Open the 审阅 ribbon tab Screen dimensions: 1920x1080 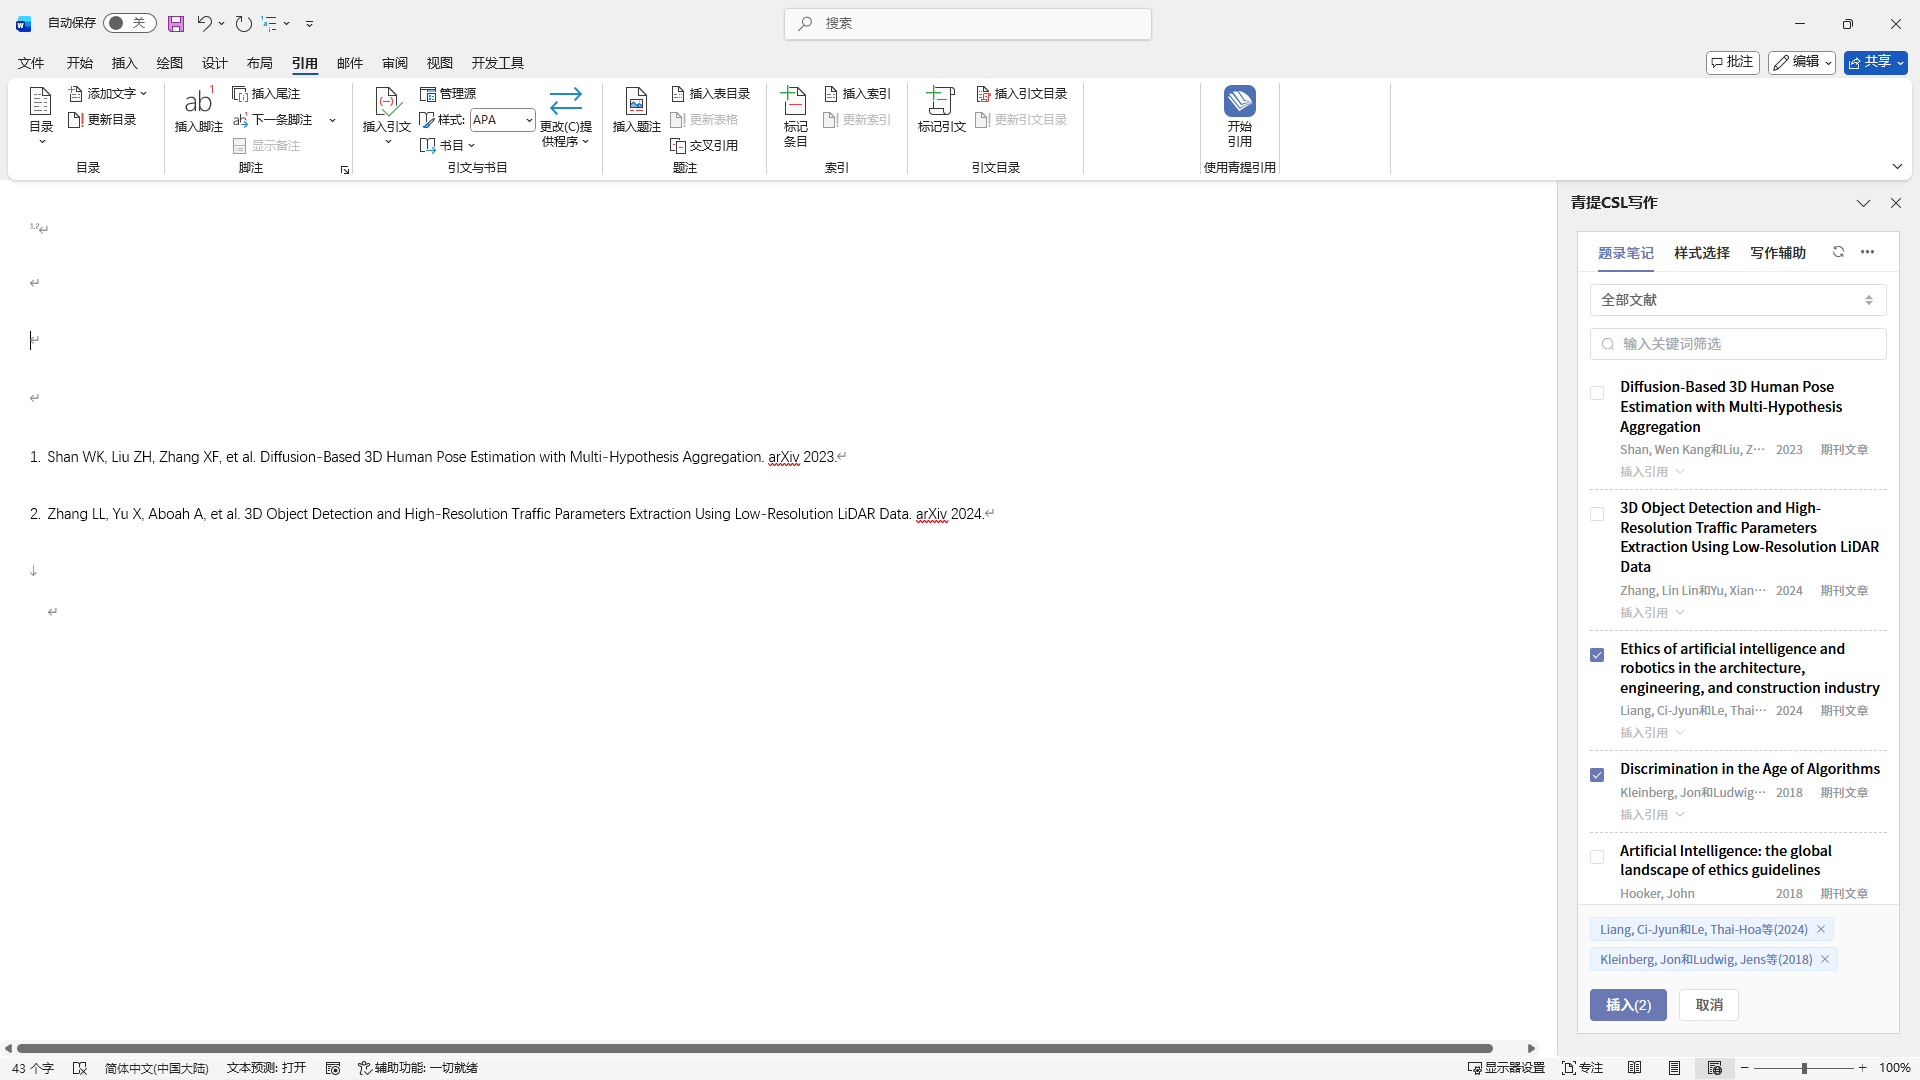[x=394, y=63]
